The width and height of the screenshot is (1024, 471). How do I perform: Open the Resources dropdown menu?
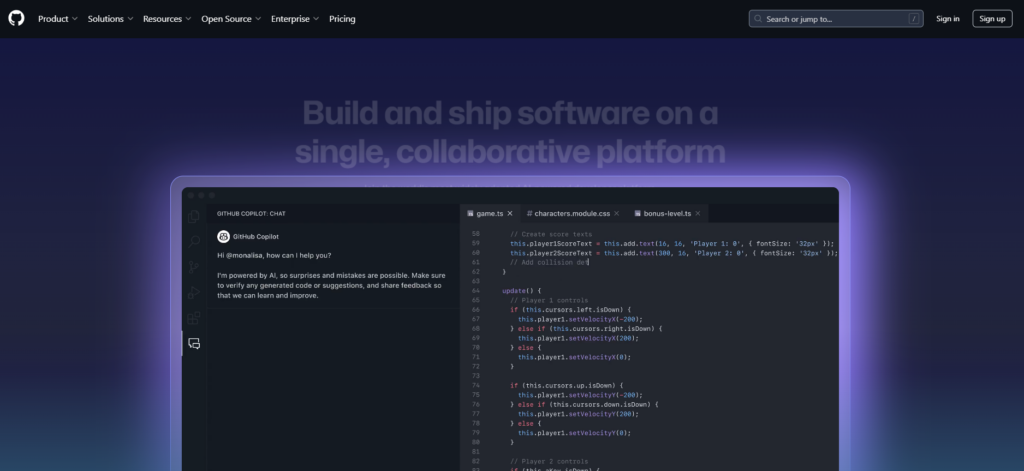point(167,19)
